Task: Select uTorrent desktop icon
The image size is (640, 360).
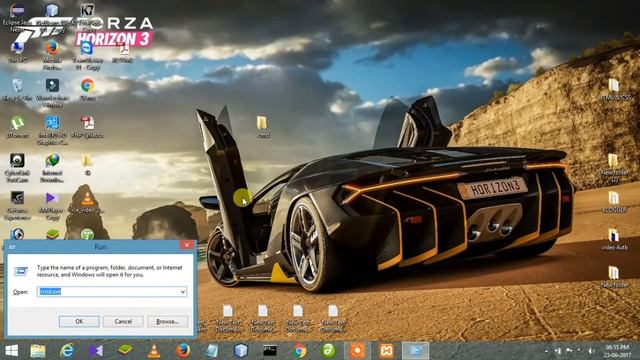Action: point(17,127)
